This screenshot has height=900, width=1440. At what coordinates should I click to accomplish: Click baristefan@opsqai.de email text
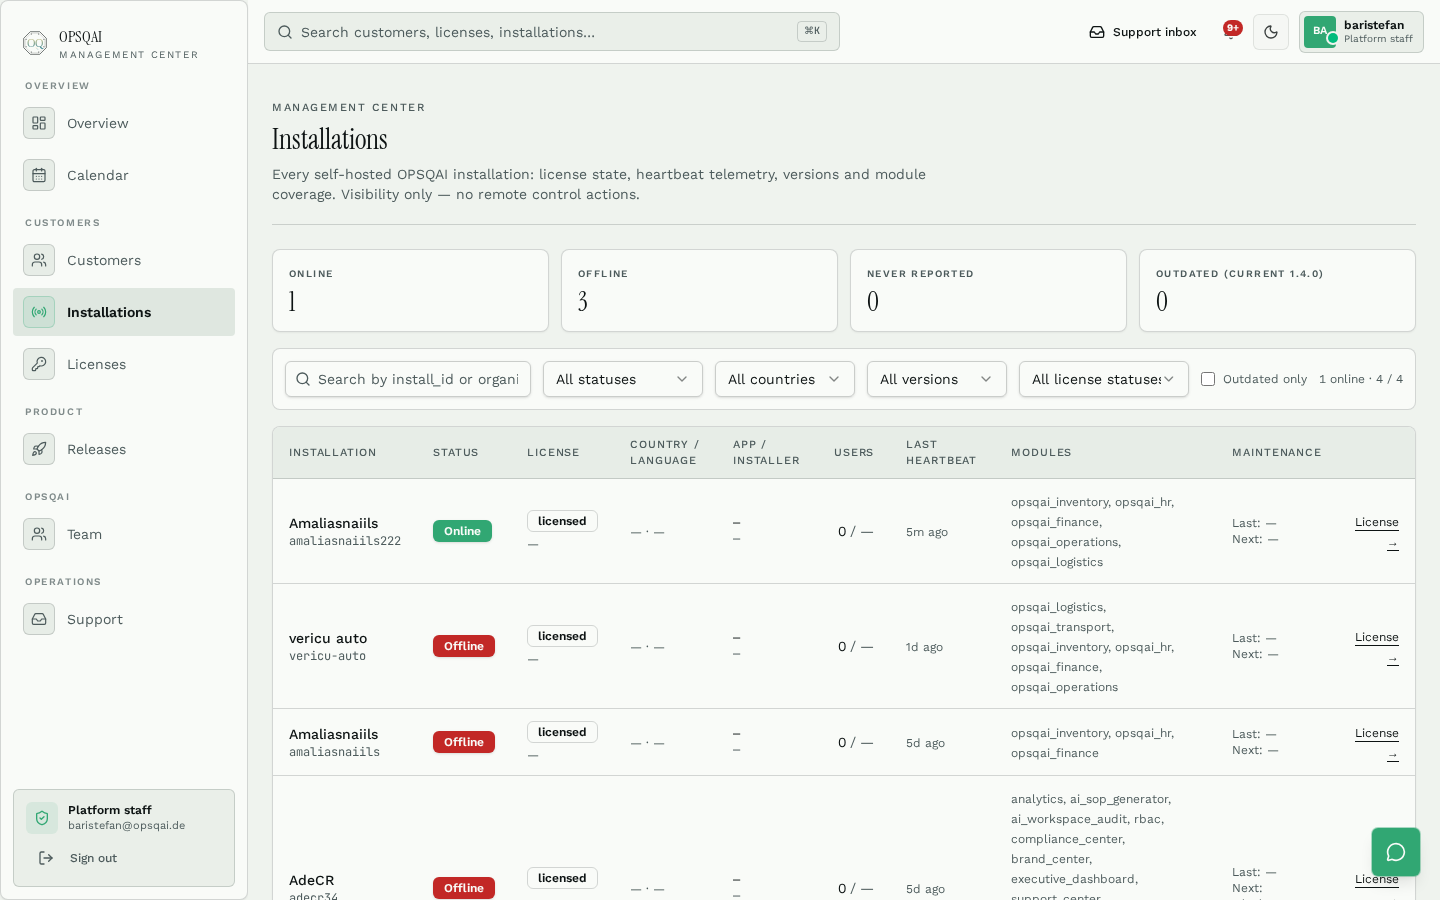click(127, 826)
